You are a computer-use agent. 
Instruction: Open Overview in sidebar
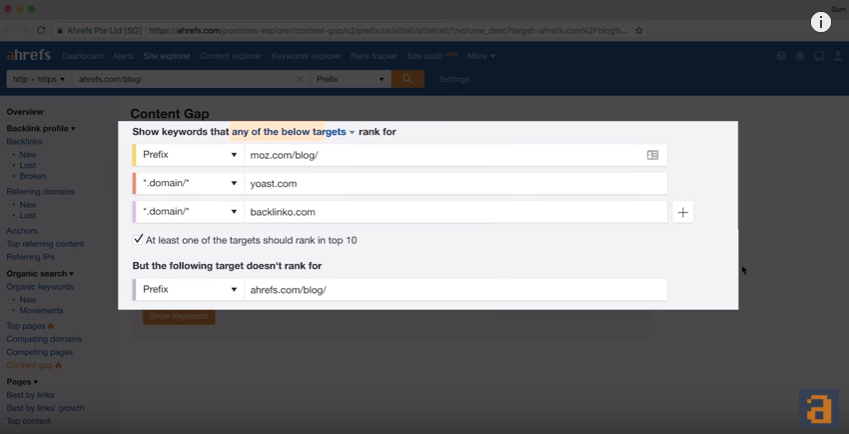pos(25,111)
